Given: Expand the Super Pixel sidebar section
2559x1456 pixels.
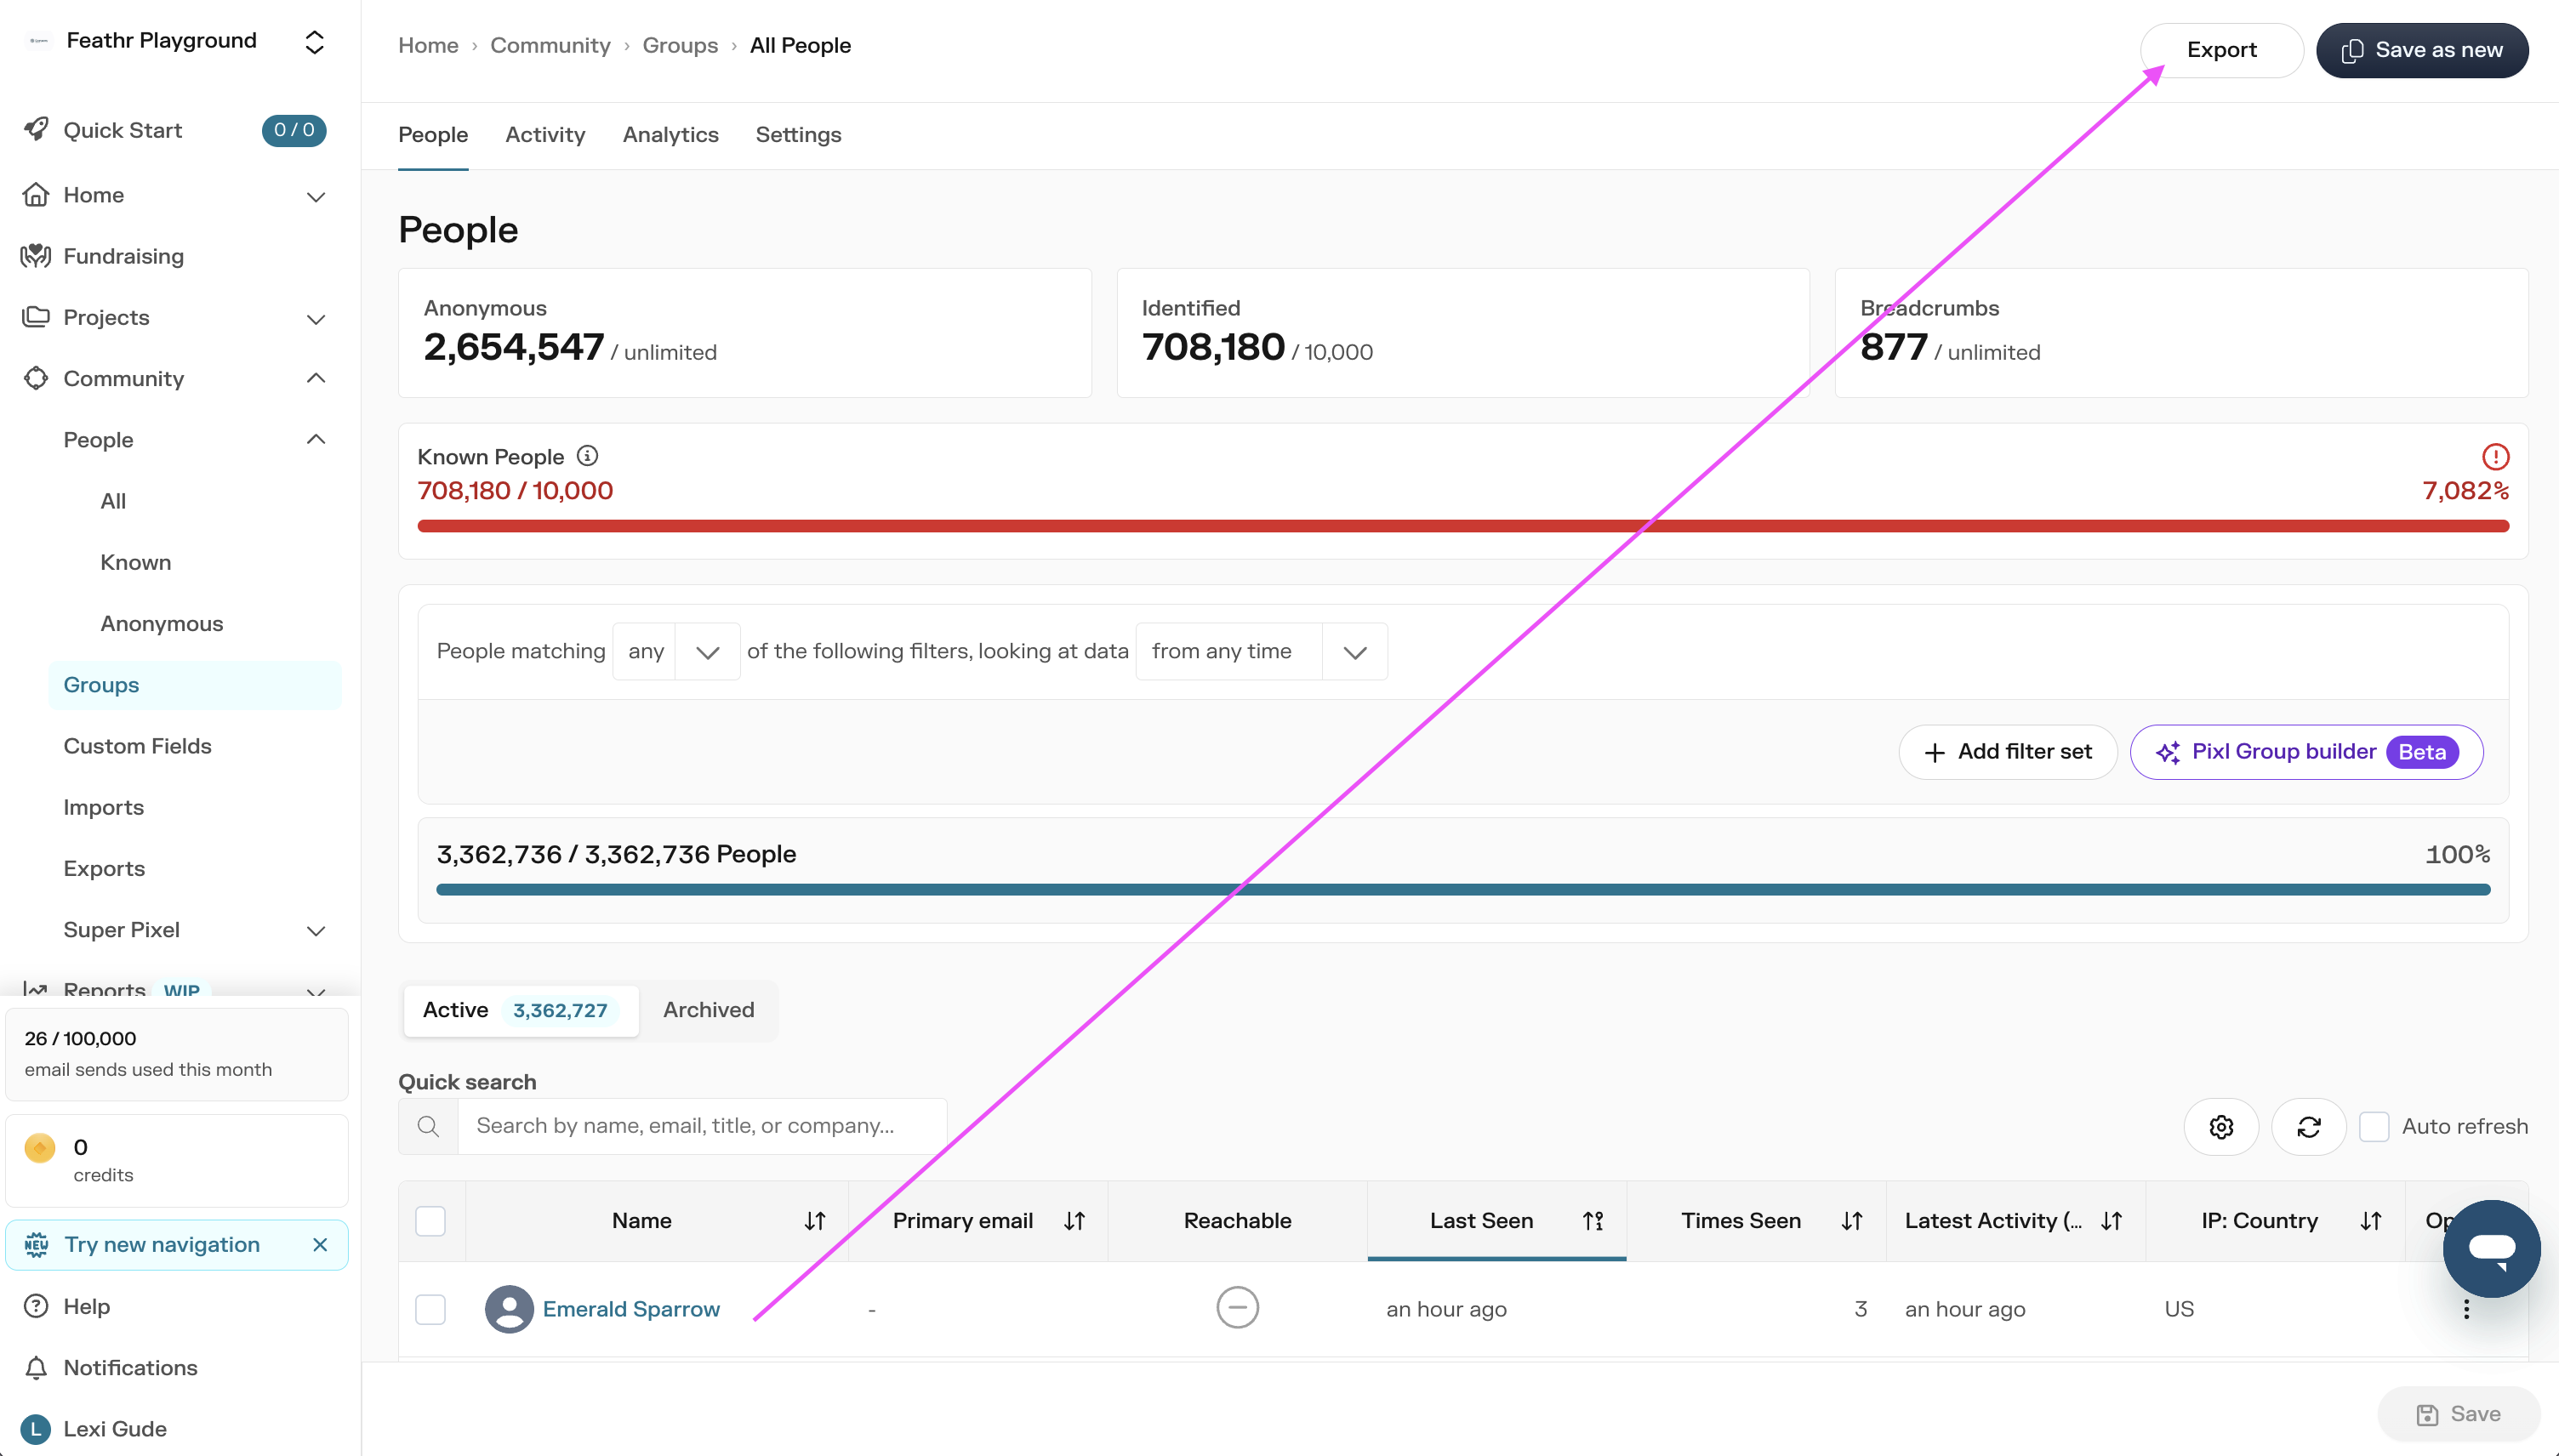Looking at the screenshot, I should tap(316, 931).
